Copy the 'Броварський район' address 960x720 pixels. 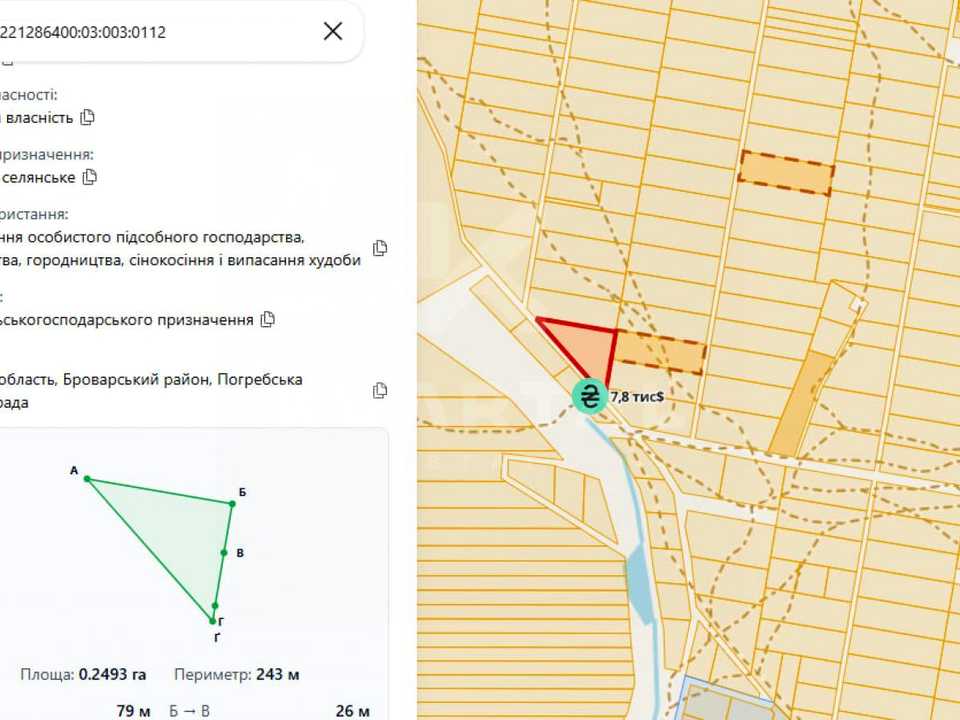(380, 391)
